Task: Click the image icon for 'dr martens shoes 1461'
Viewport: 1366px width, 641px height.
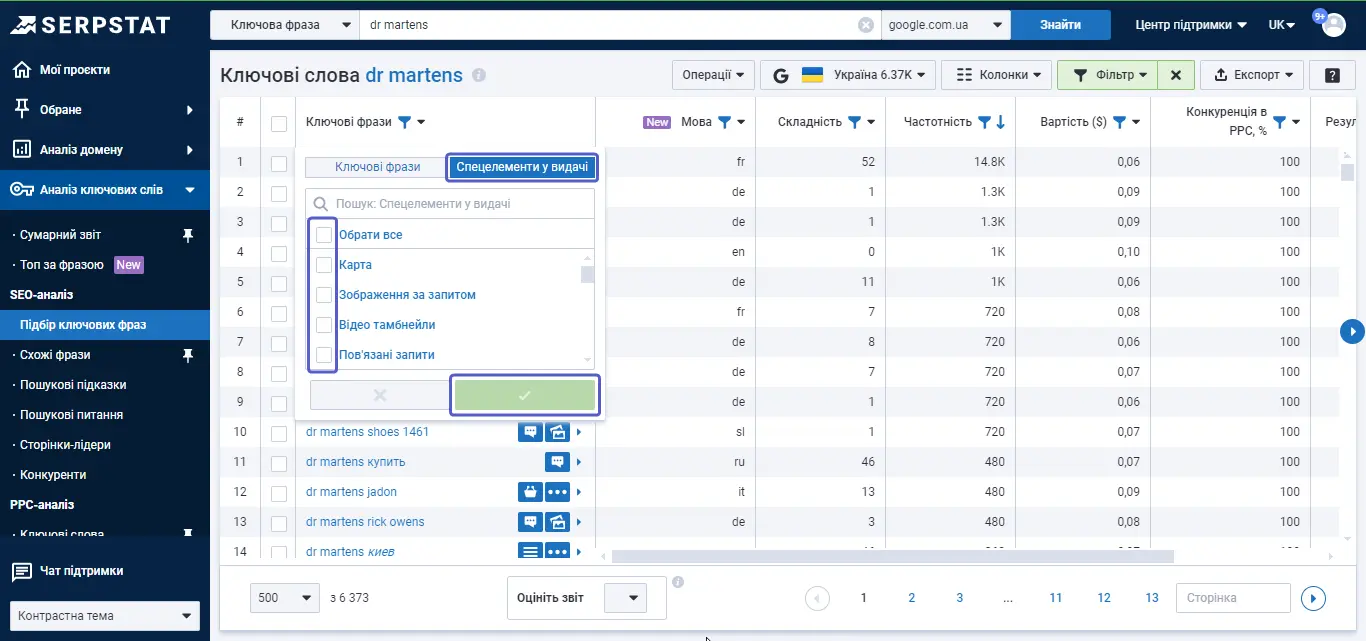Action: 557,432
